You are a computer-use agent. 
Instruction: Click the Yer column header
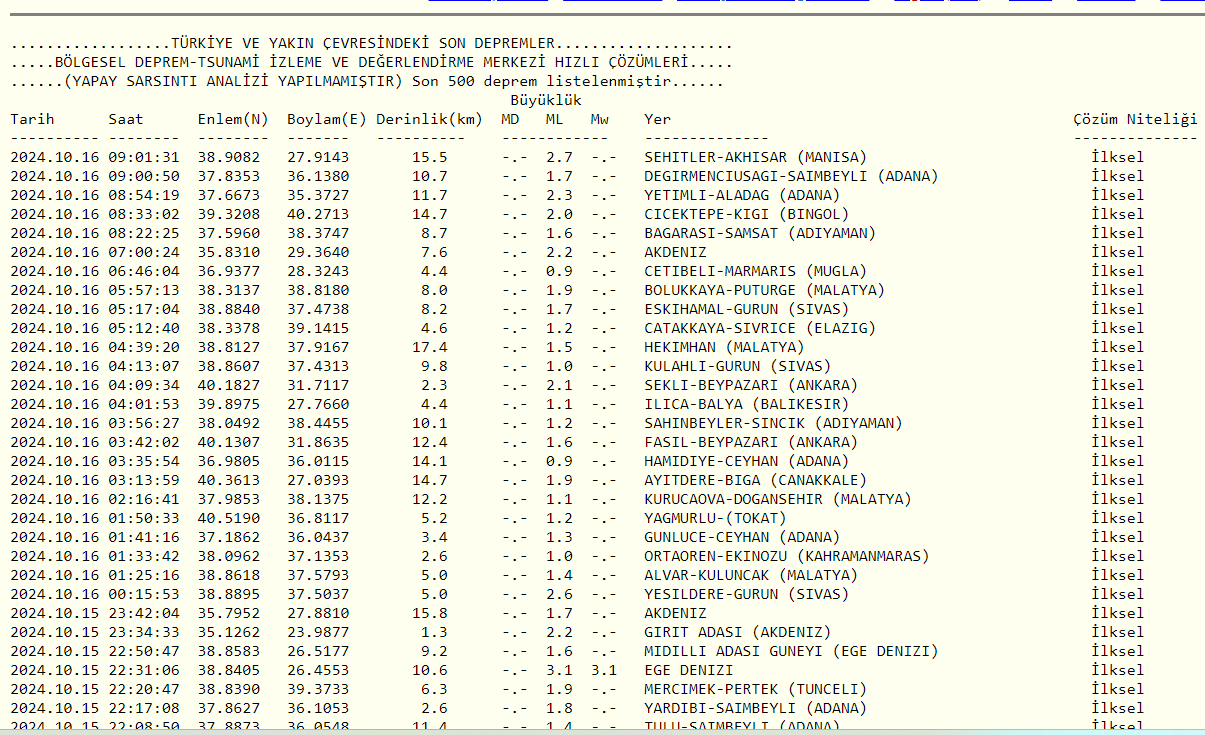pos(658,119)
